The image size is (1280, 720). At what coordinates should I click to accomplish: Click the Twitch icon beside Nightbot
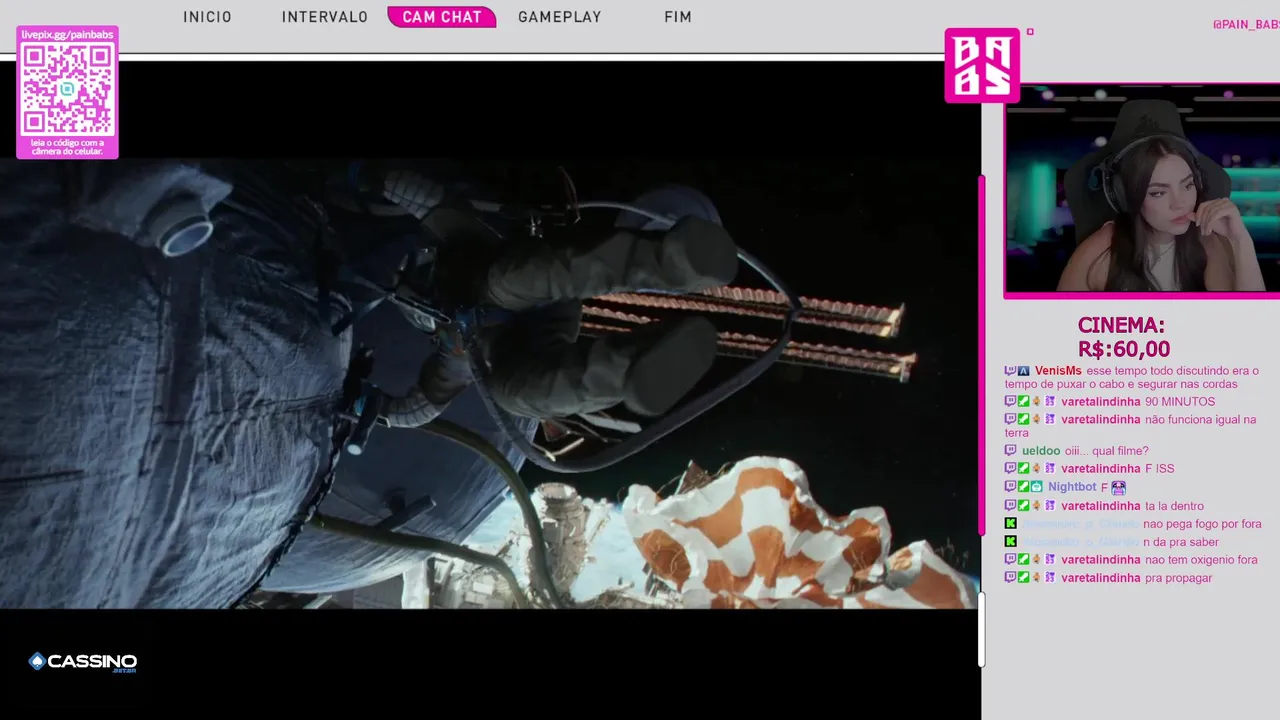point(1010,487)
